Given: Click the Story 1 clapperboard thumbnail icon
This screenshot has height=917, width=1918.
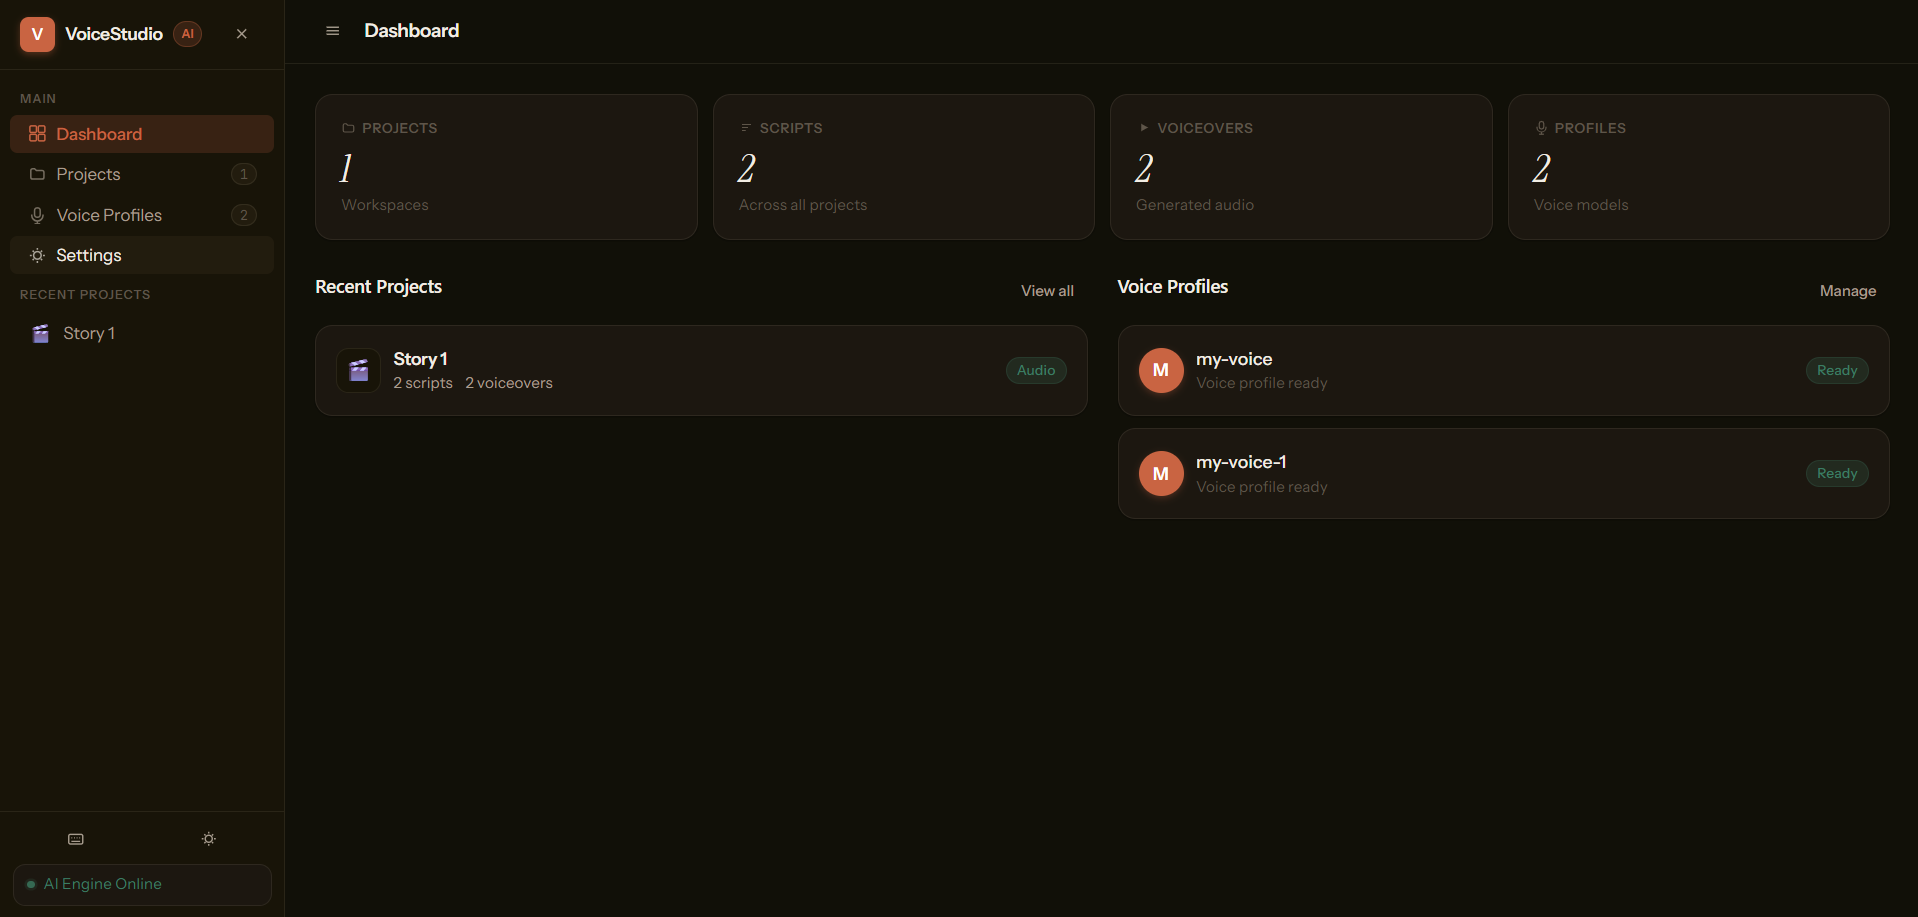Looking at the screenshot, I should coord(358,370).
